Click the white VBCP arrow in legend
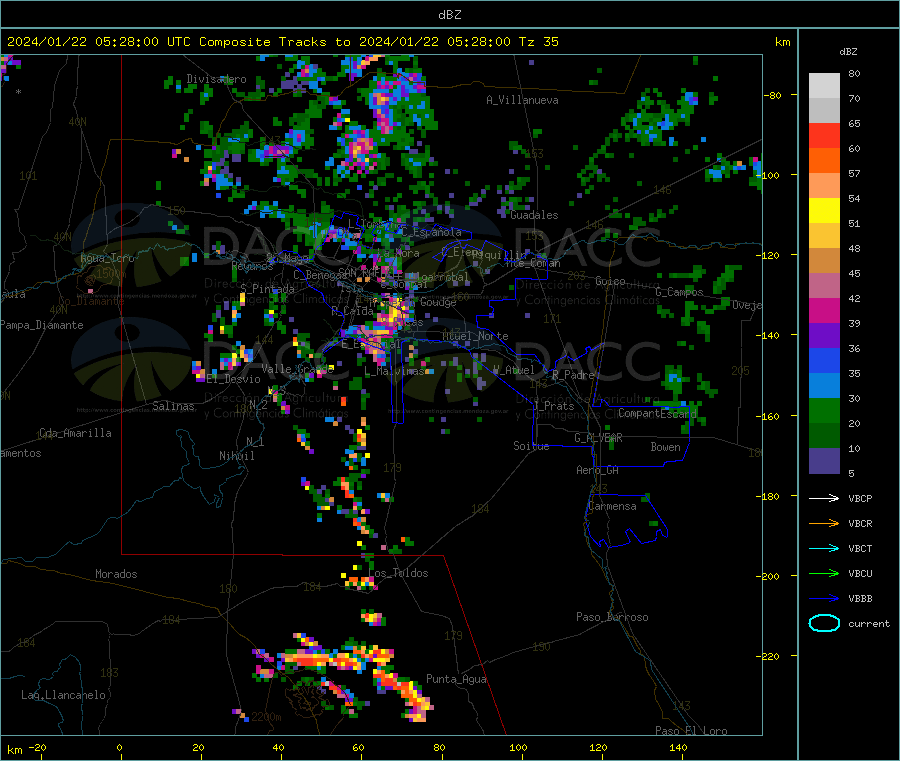Viewport: 900px width, 761px height. click(824, 498)
